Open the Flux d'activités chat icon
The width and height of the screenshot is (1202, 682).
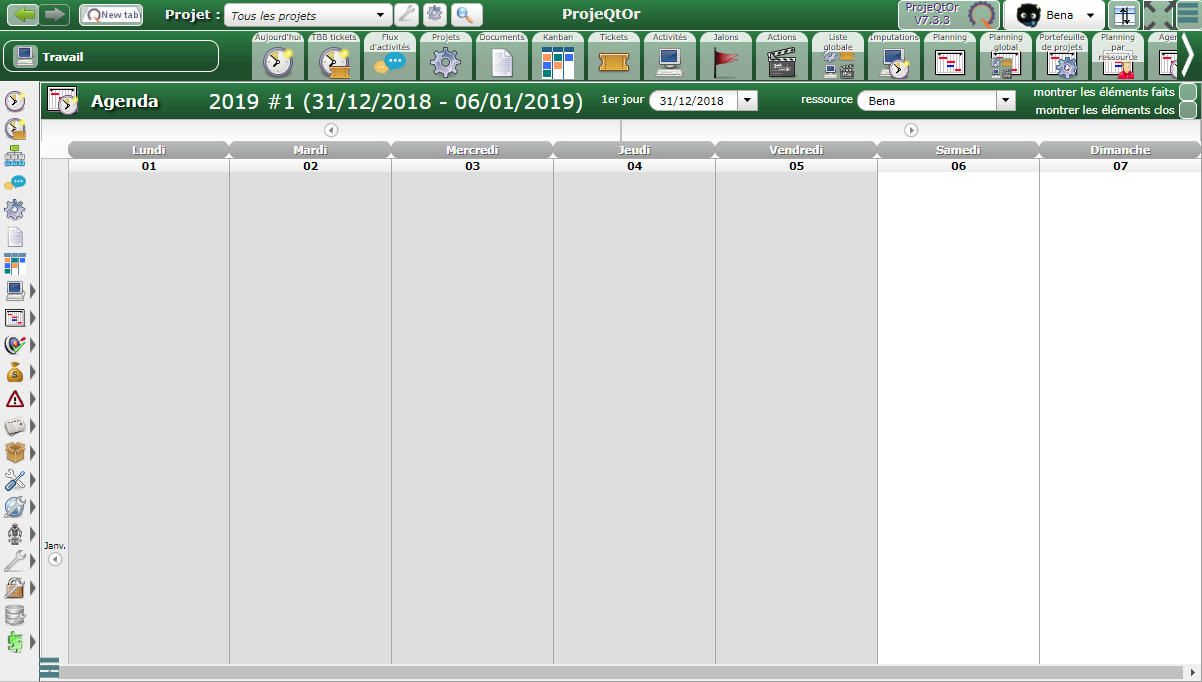390,62
